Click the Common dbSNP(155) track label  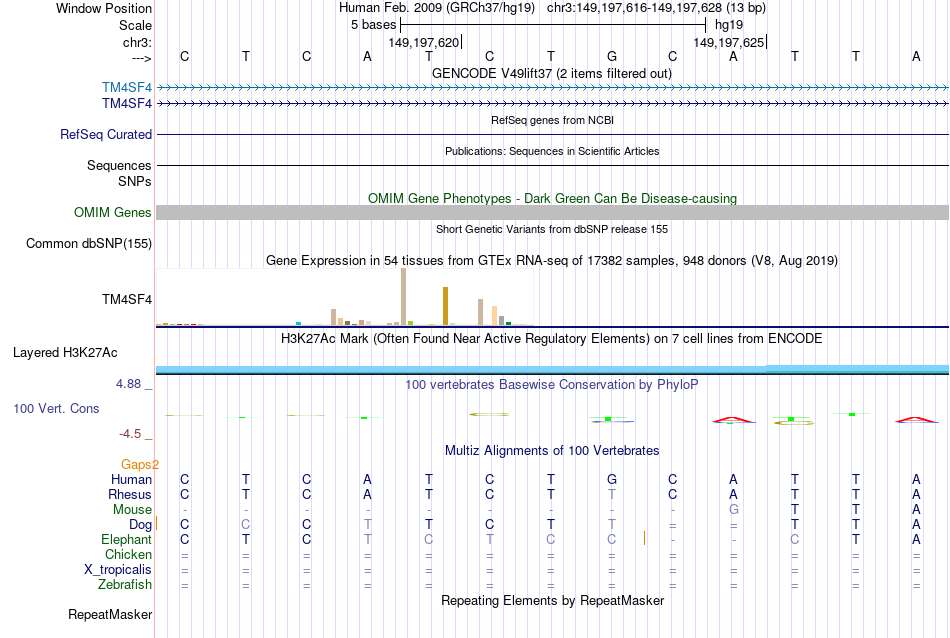tap(89, 244)
